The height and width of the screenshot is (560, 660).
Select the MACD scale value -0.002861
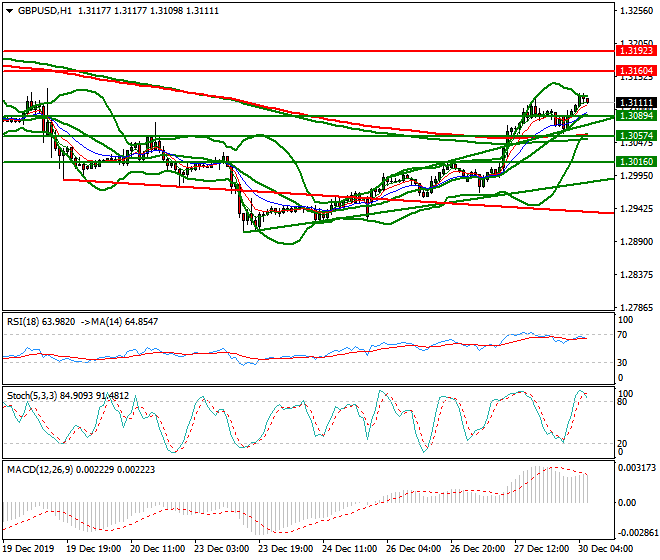pyautogui.click(x=636, y=533)
